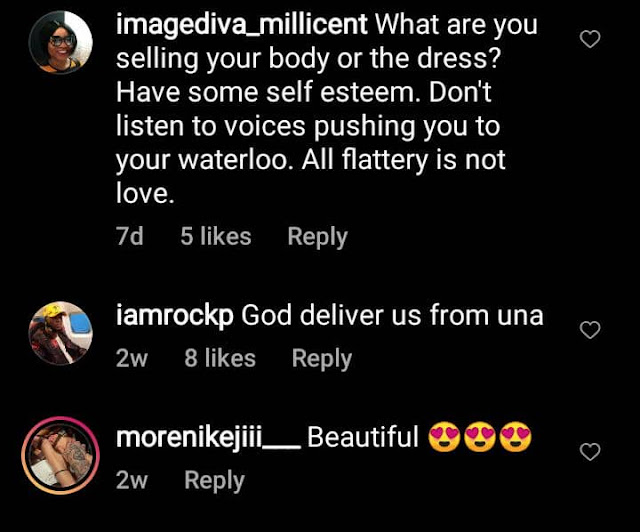Select the 2w timestamp under iamrockp
This screenshot has height=532, width=640.
coord(131,358)
